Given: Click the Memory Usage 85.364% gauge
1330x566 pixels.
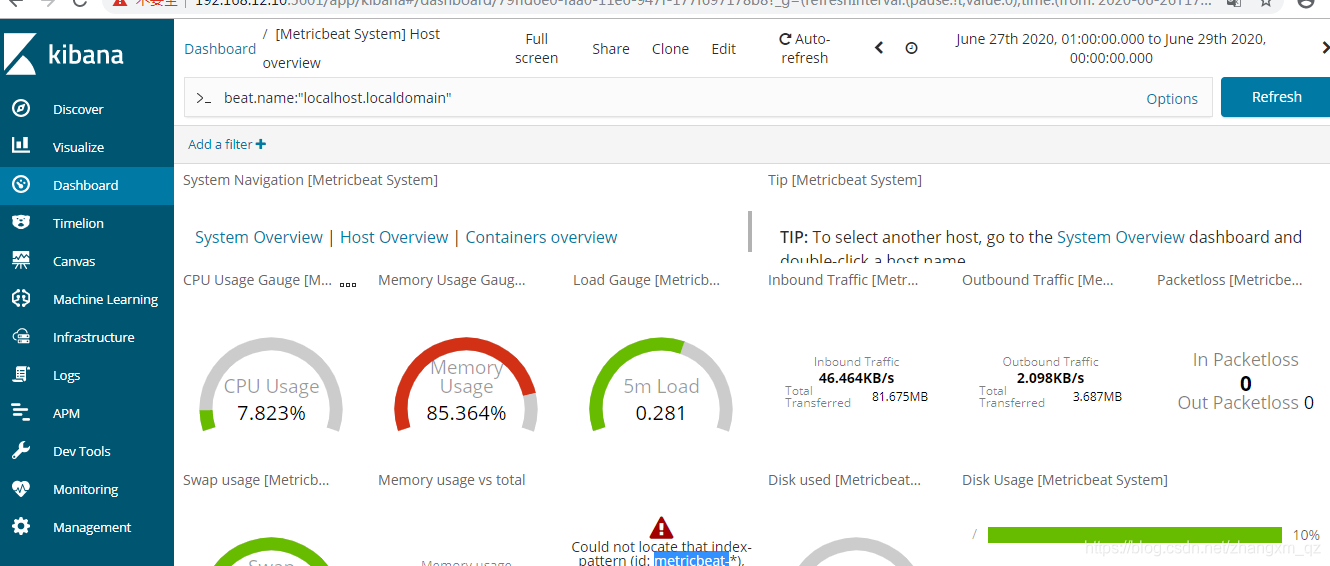Looking at the screenshot, I should click(x=466, y=385).
